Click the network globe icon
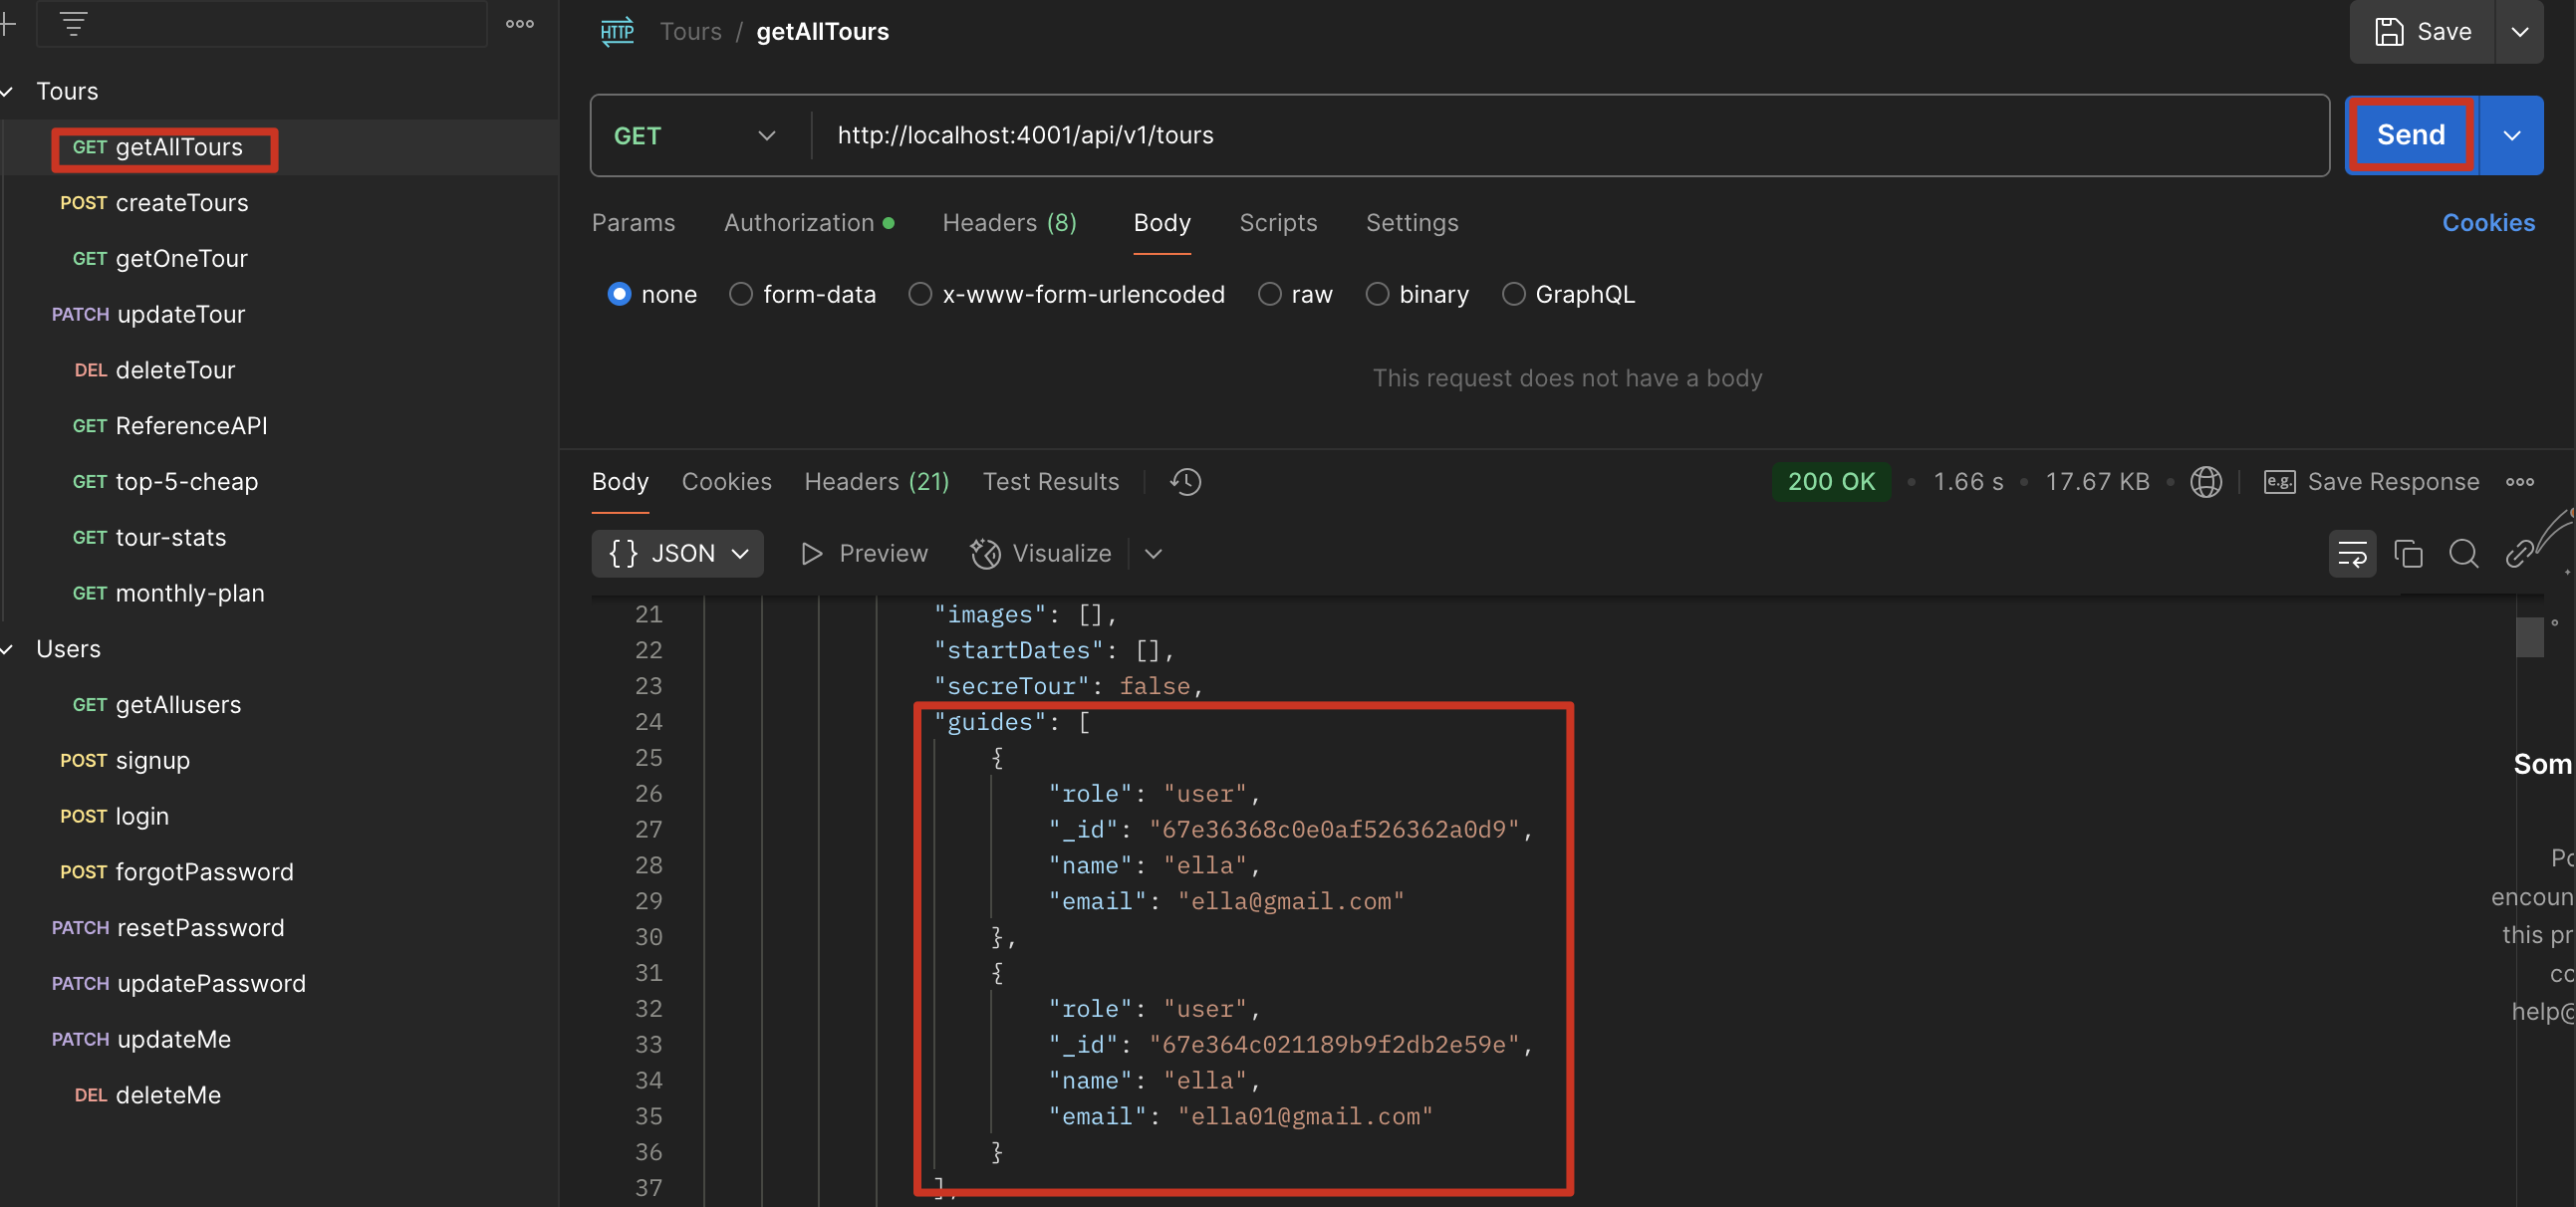The width and height of the screenshot is (2576, 1207). (x=2205, y=482)
